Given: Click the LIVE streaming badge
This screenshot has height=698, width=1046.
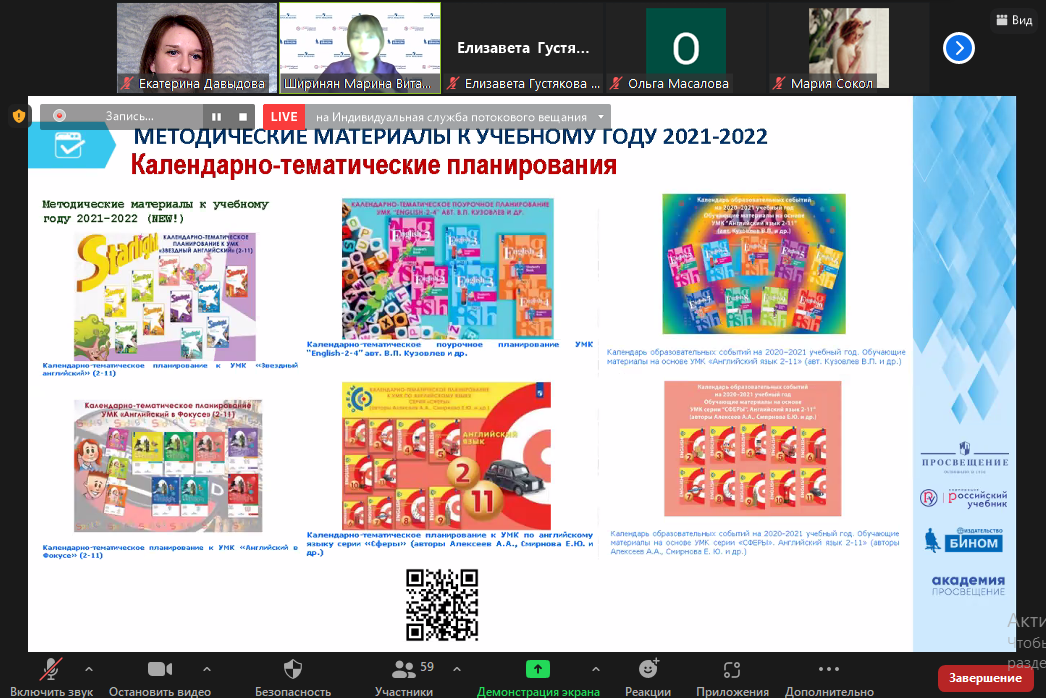Looking at the screenshot, I should coord(284,117).
